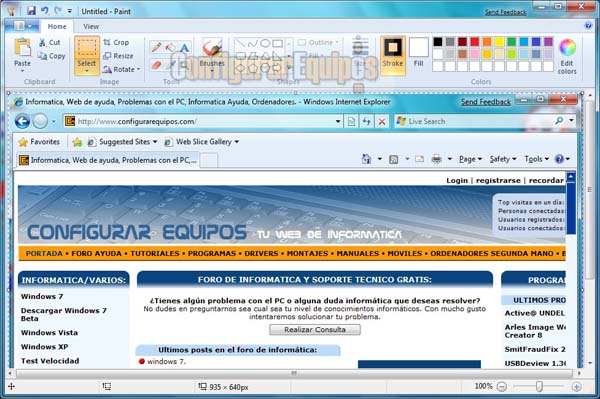The image size is (600, 399).
Task: Select the Pencil tool
Action: coord(156,47)
